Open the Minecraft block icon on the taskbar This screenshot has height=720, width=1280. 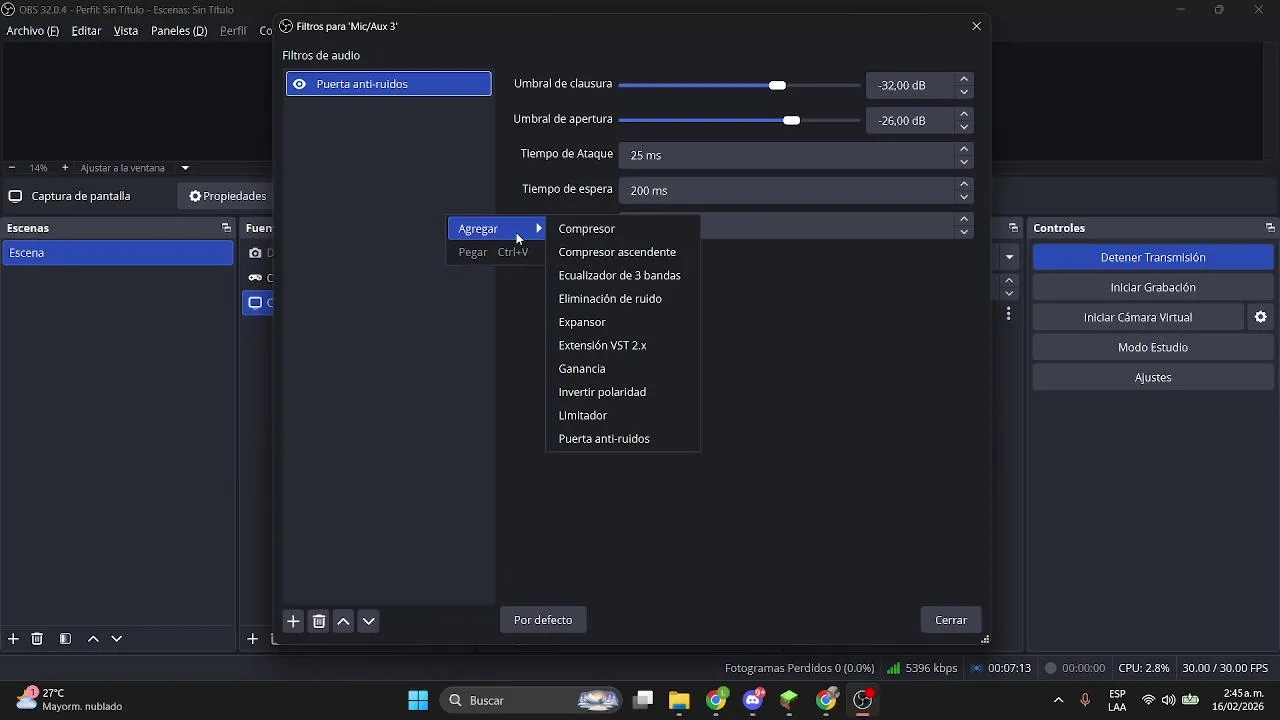(x=789, y=700)
